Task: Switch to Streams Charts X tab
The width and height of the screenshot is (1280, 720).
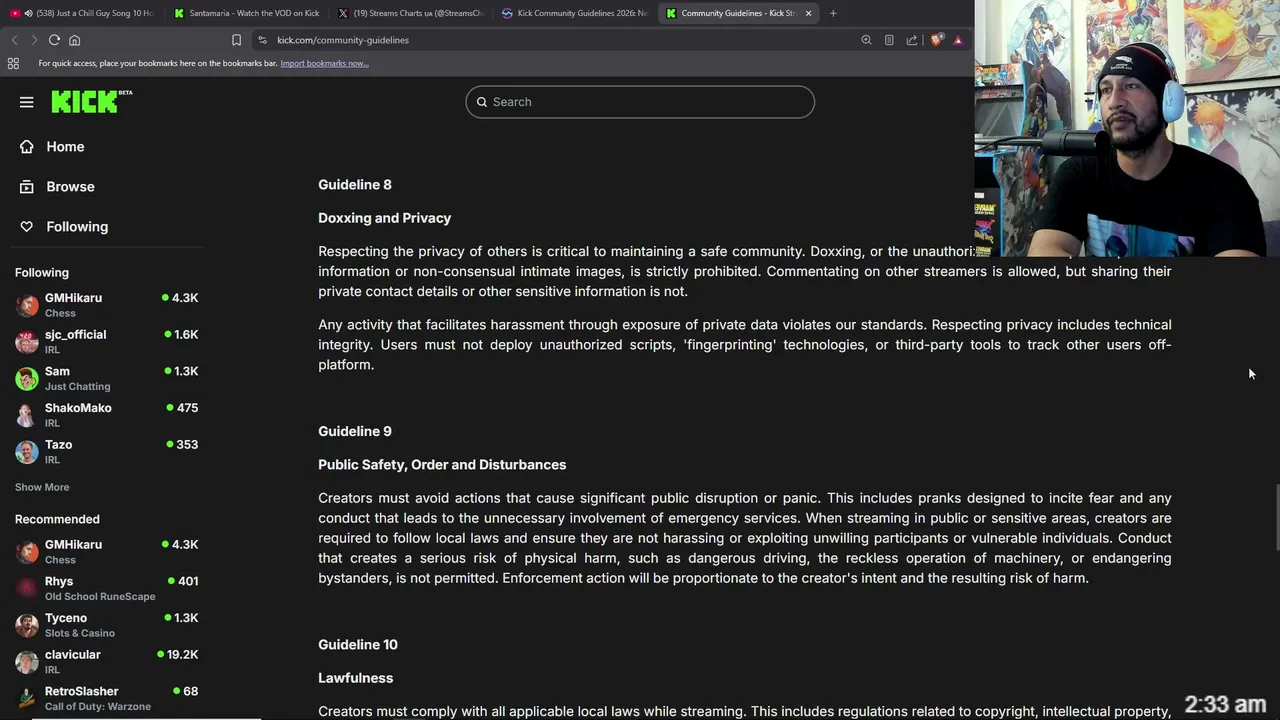Action: [x=410, y=13]
